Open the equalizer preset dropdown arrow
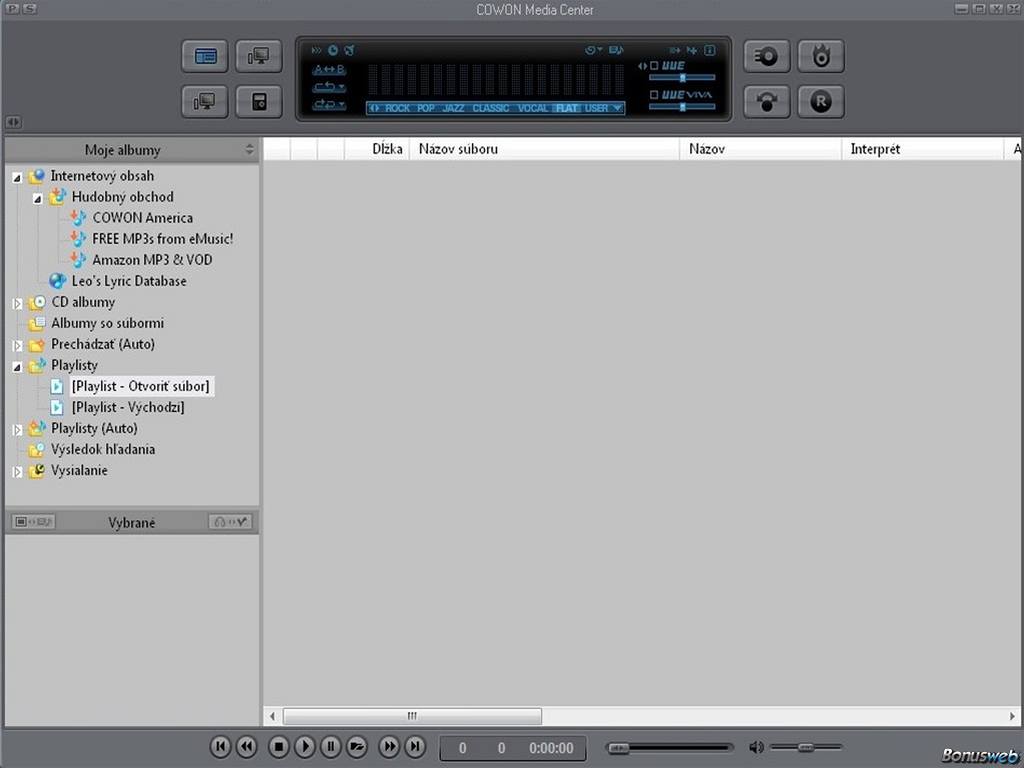The image size is (1024, 768). click(x=617, y=108)
